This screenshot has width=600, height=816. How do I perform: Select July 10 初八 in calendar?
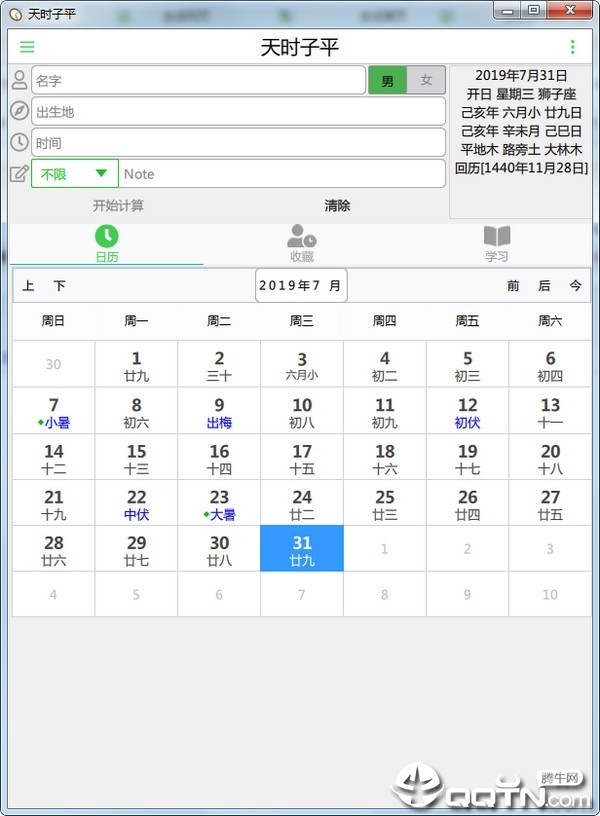click(302, 411)
